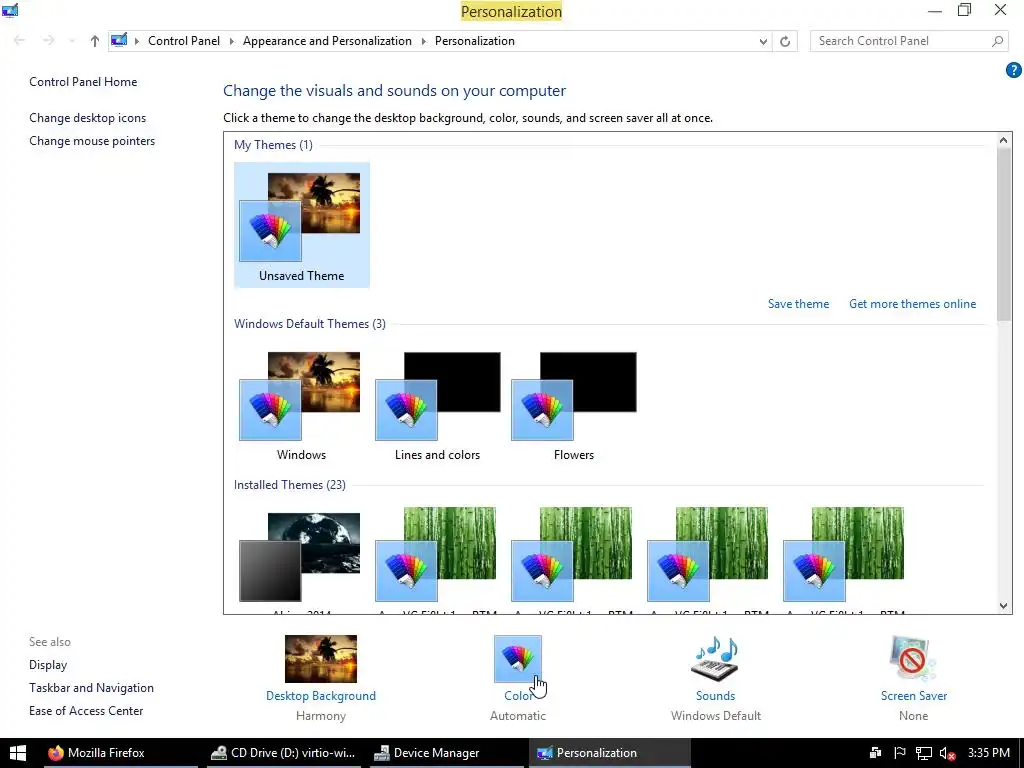This screenshot has height=768, width=1024.
Task: Click Appearance and Personalization breadcrumb
Action: pyautogui.click(x=327, y=40)
